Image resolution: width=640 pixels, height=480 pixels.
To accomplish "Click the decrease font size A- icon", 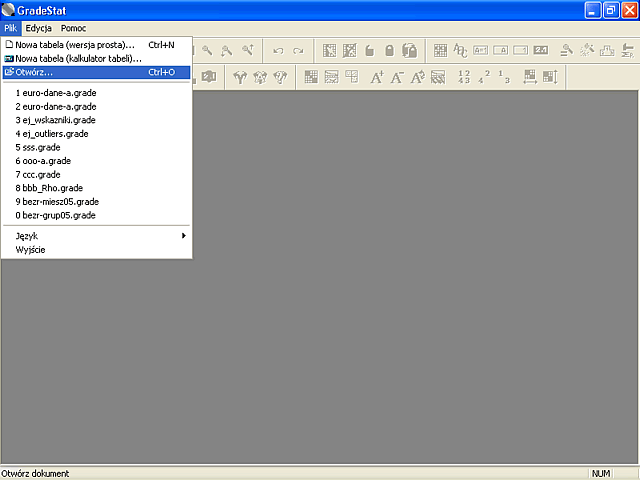I will click(397, 77).
